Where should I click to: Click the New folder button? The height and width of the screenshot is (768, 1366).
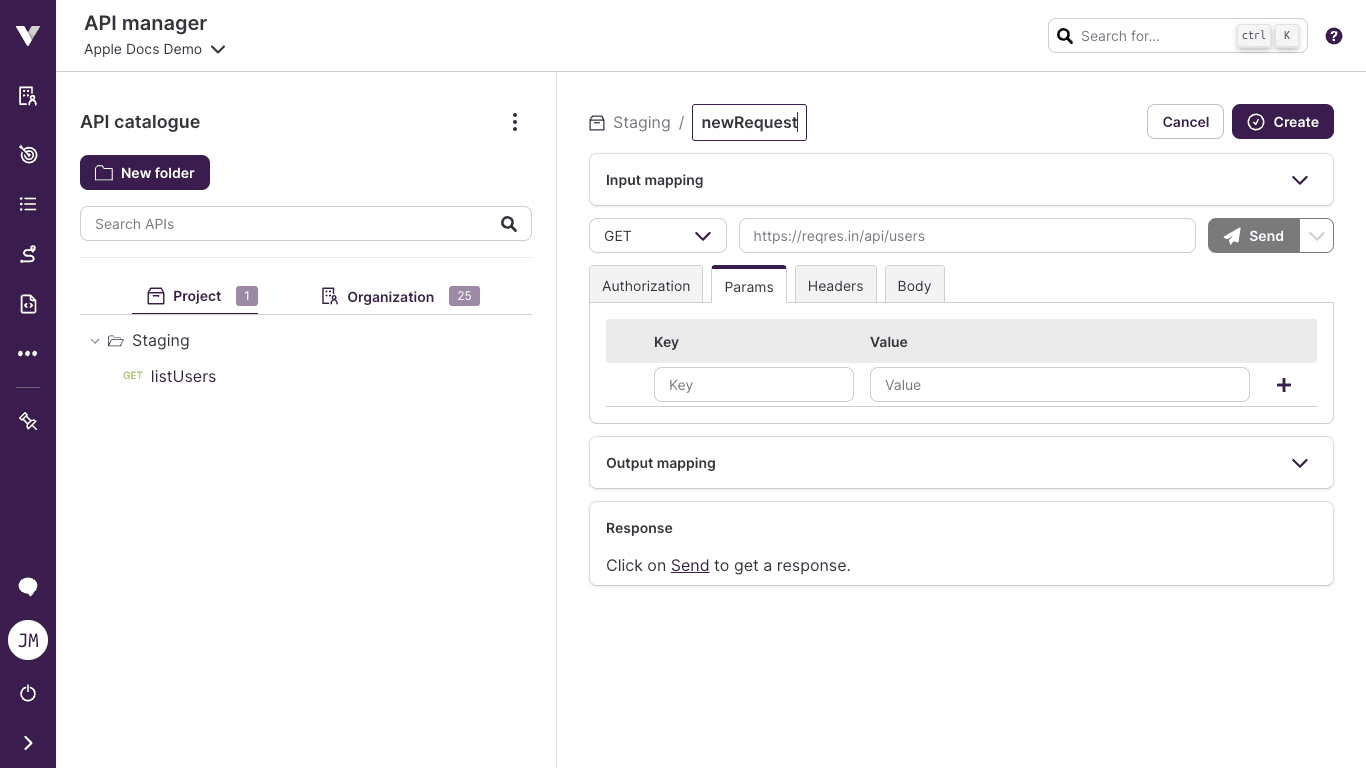coord(145,172)
